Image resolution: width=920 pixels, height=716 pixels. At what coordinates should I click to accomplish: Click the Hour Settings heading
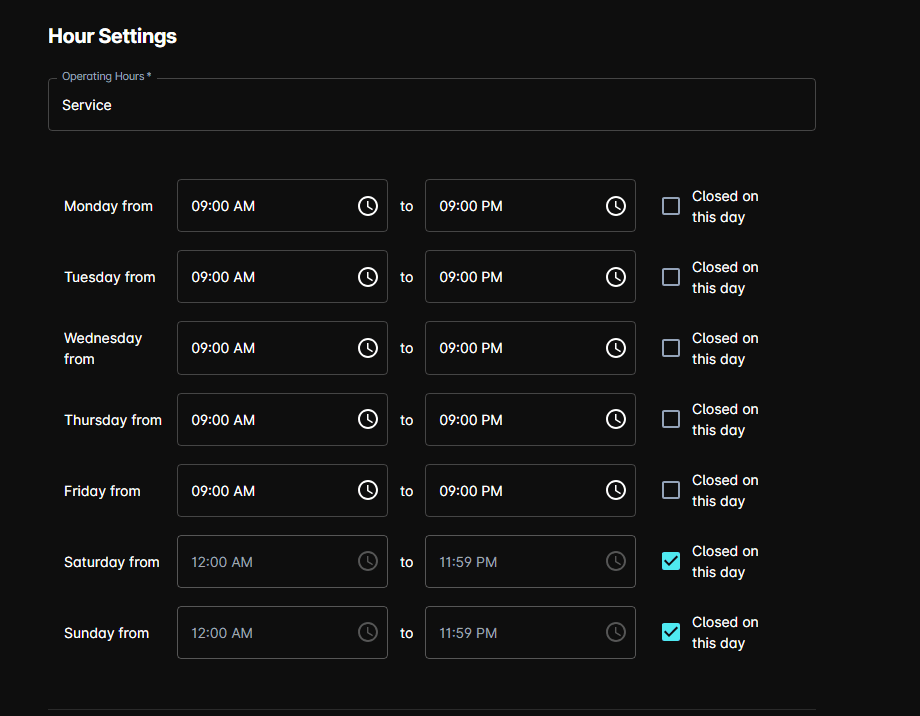point(112,36)
